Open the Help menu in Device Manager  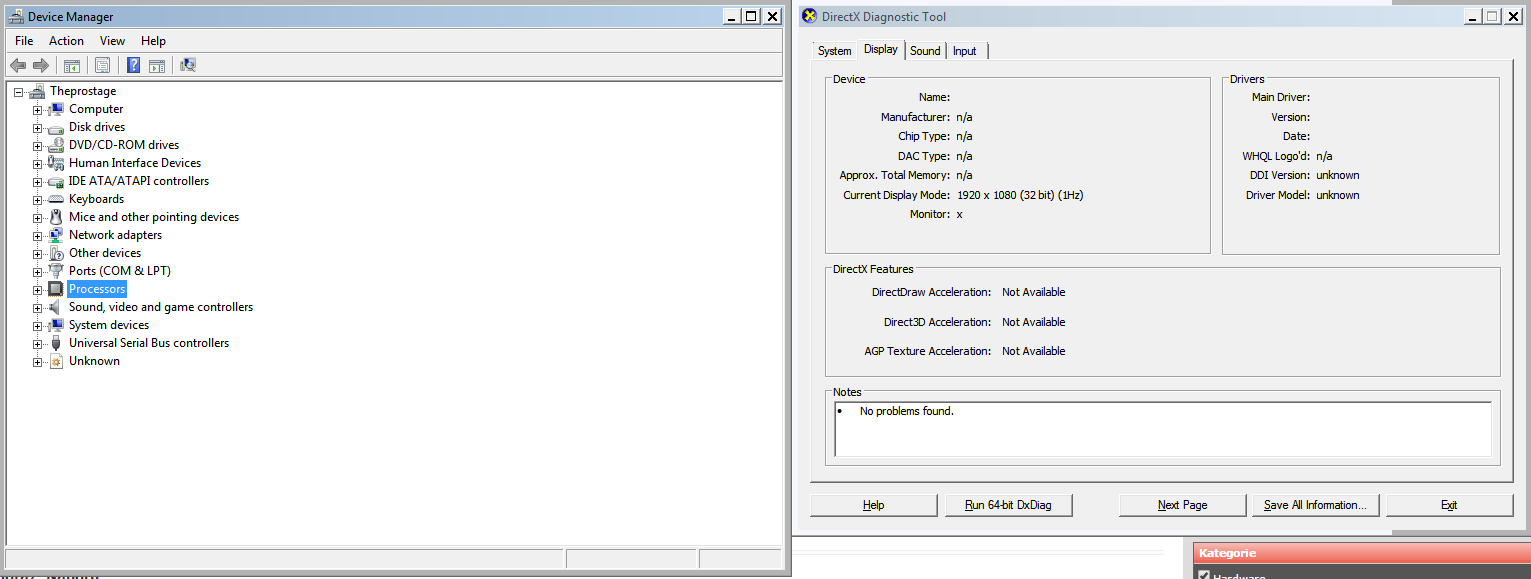point(153,41)
